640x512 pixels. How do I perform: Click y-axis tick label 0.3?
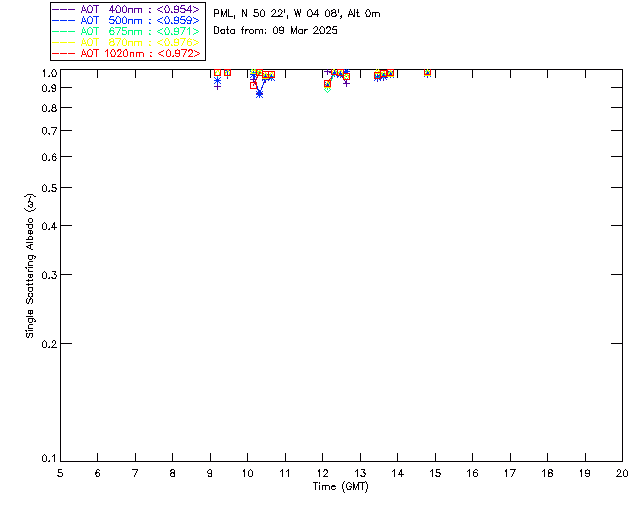[x=49, y=275]
